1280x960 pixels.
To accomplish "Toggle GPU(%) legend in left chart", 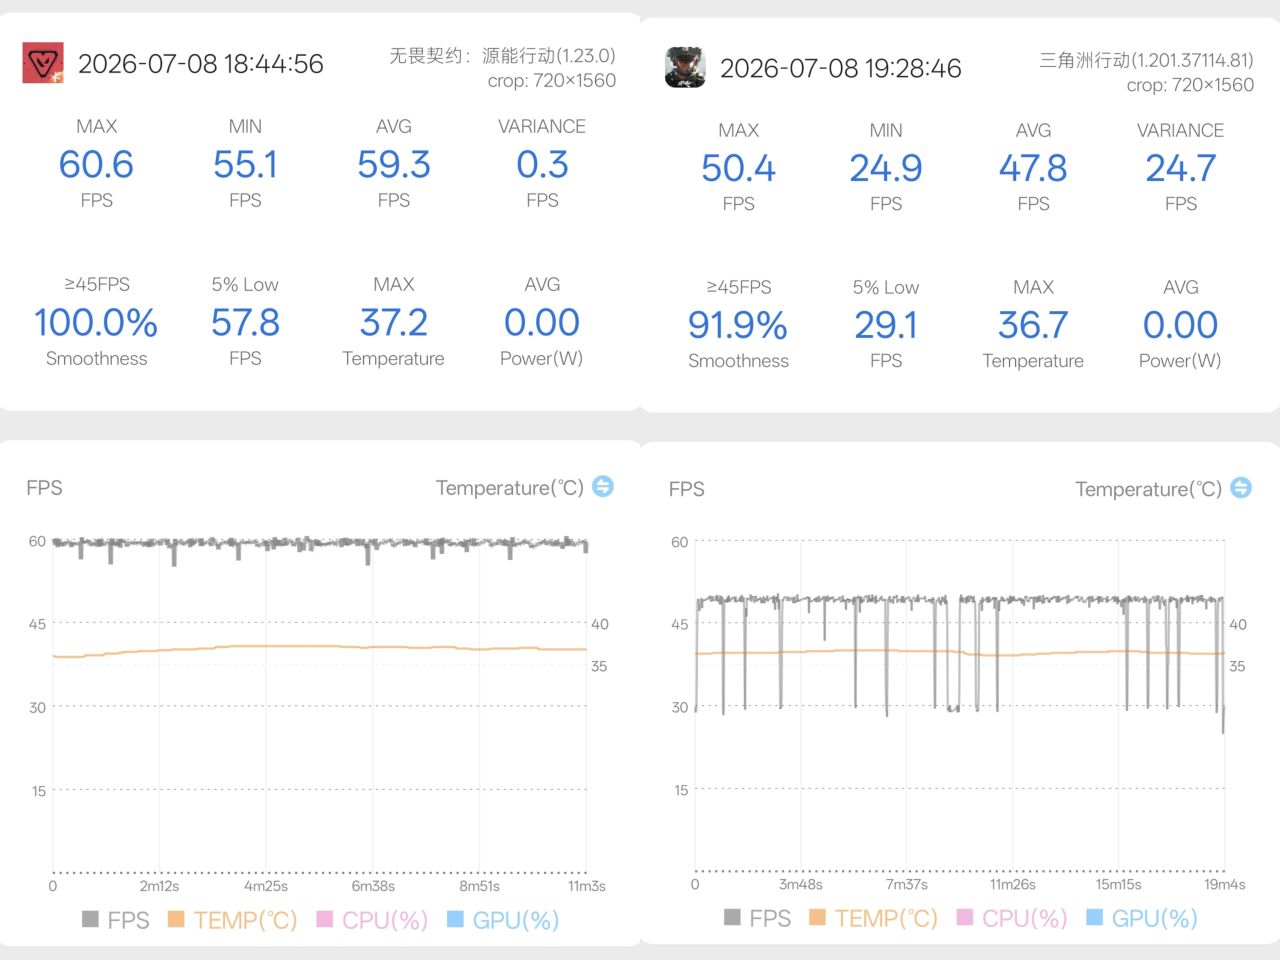I will (503, 920).
